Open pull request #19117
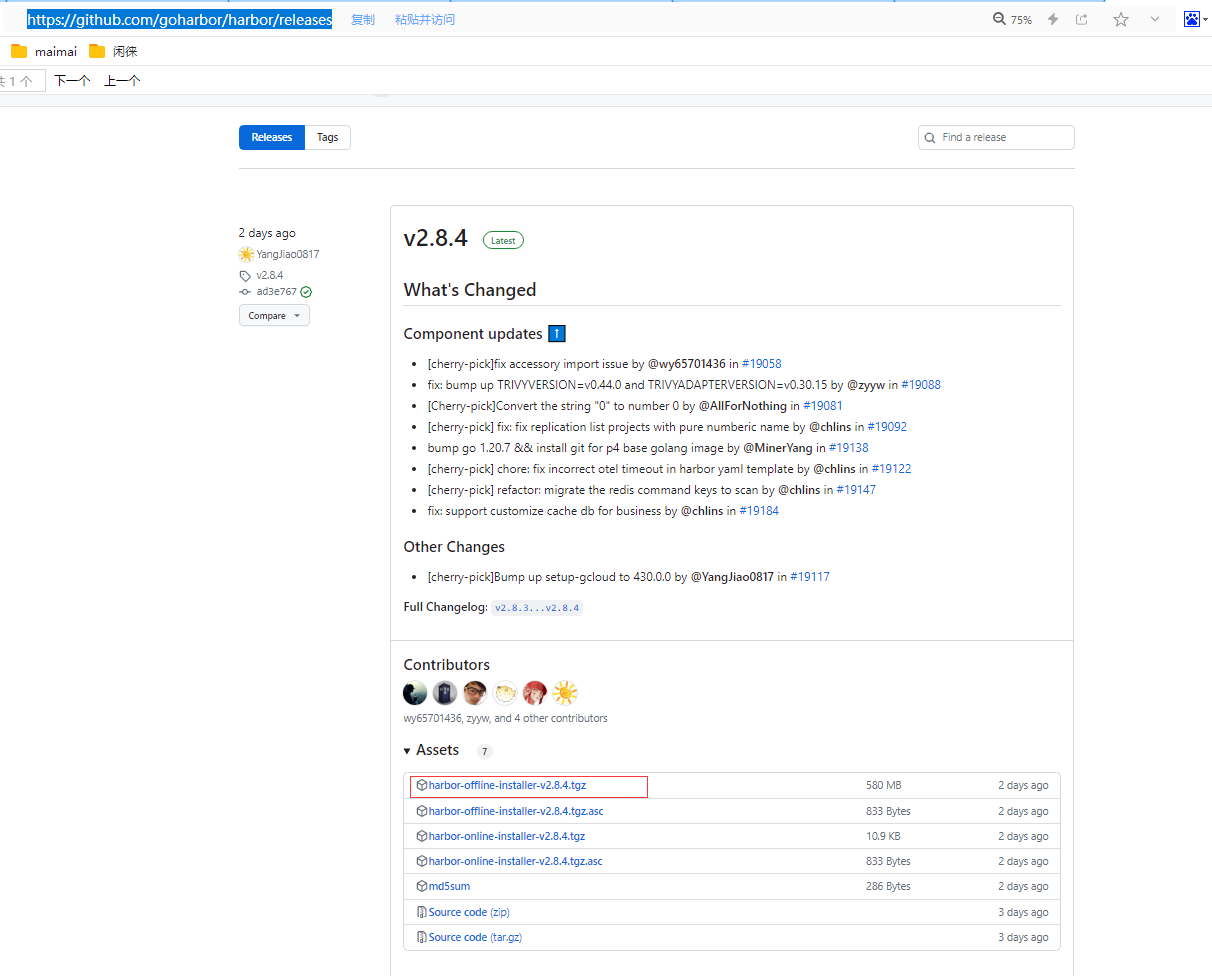 click(810, 577)
